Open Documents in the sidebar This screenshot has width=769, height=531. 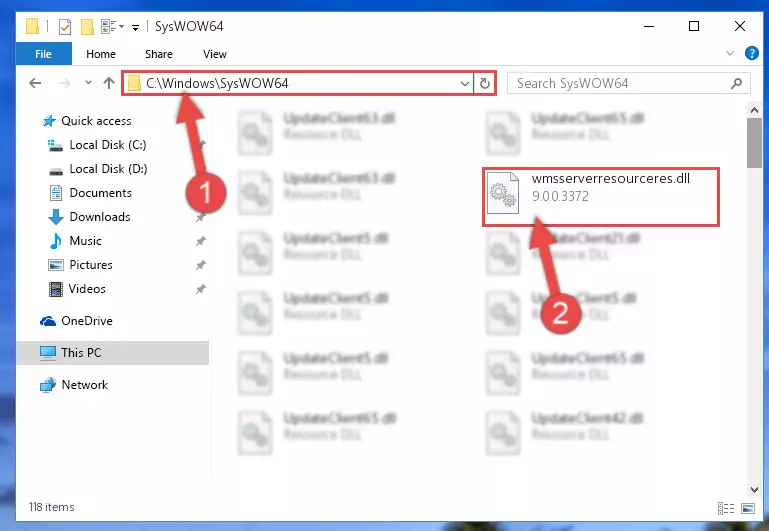(101, 193)
